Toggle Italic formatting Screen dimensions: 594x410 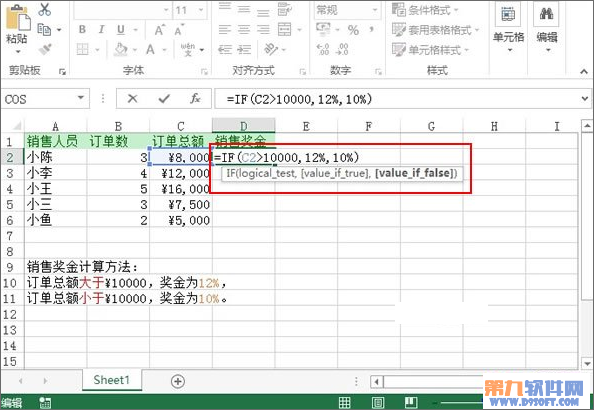coord(101,30)
